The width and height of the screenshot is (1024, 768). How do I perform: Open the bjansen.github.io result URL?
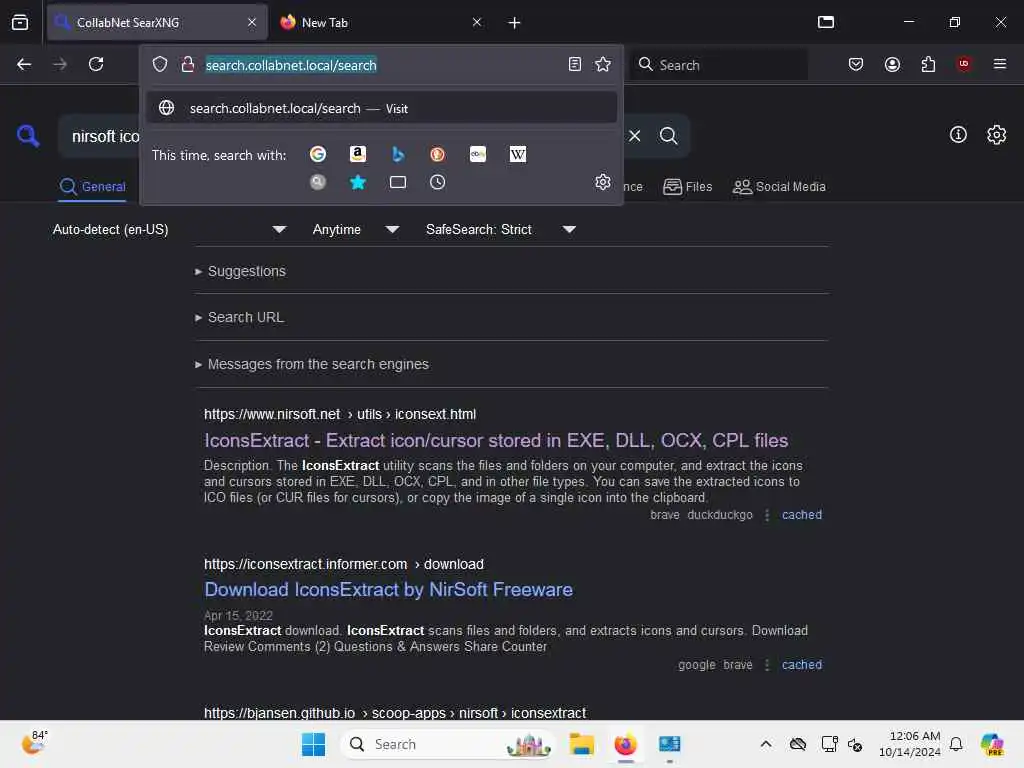pyautogui.click(x=395, y=712)
